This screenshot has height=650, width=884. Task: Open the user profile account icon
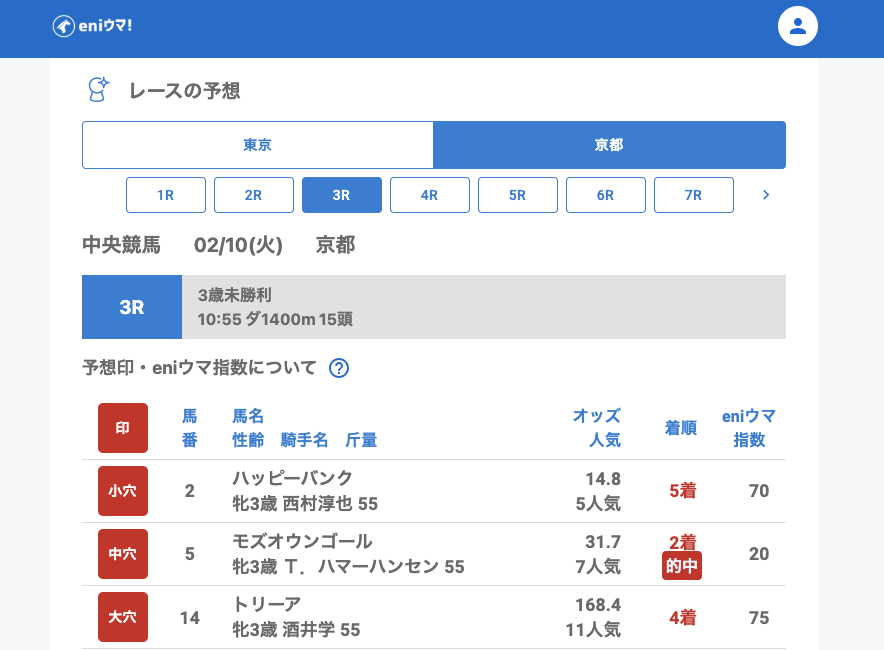pyautogui.click(x=797, y=26)
